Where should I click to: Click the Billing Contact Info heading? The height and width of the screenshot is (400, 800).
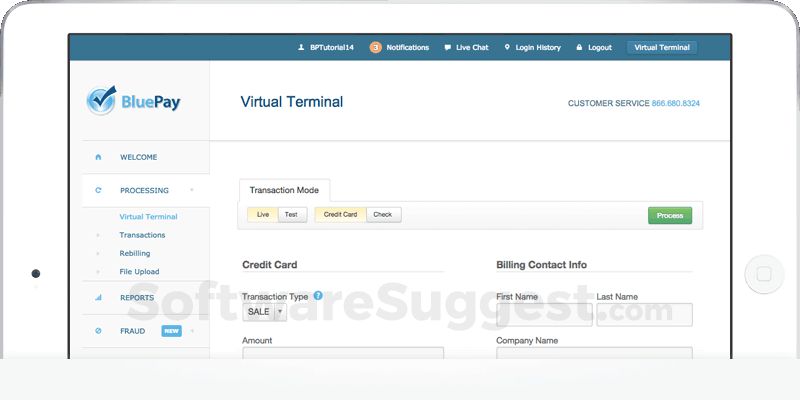point(541,265)
